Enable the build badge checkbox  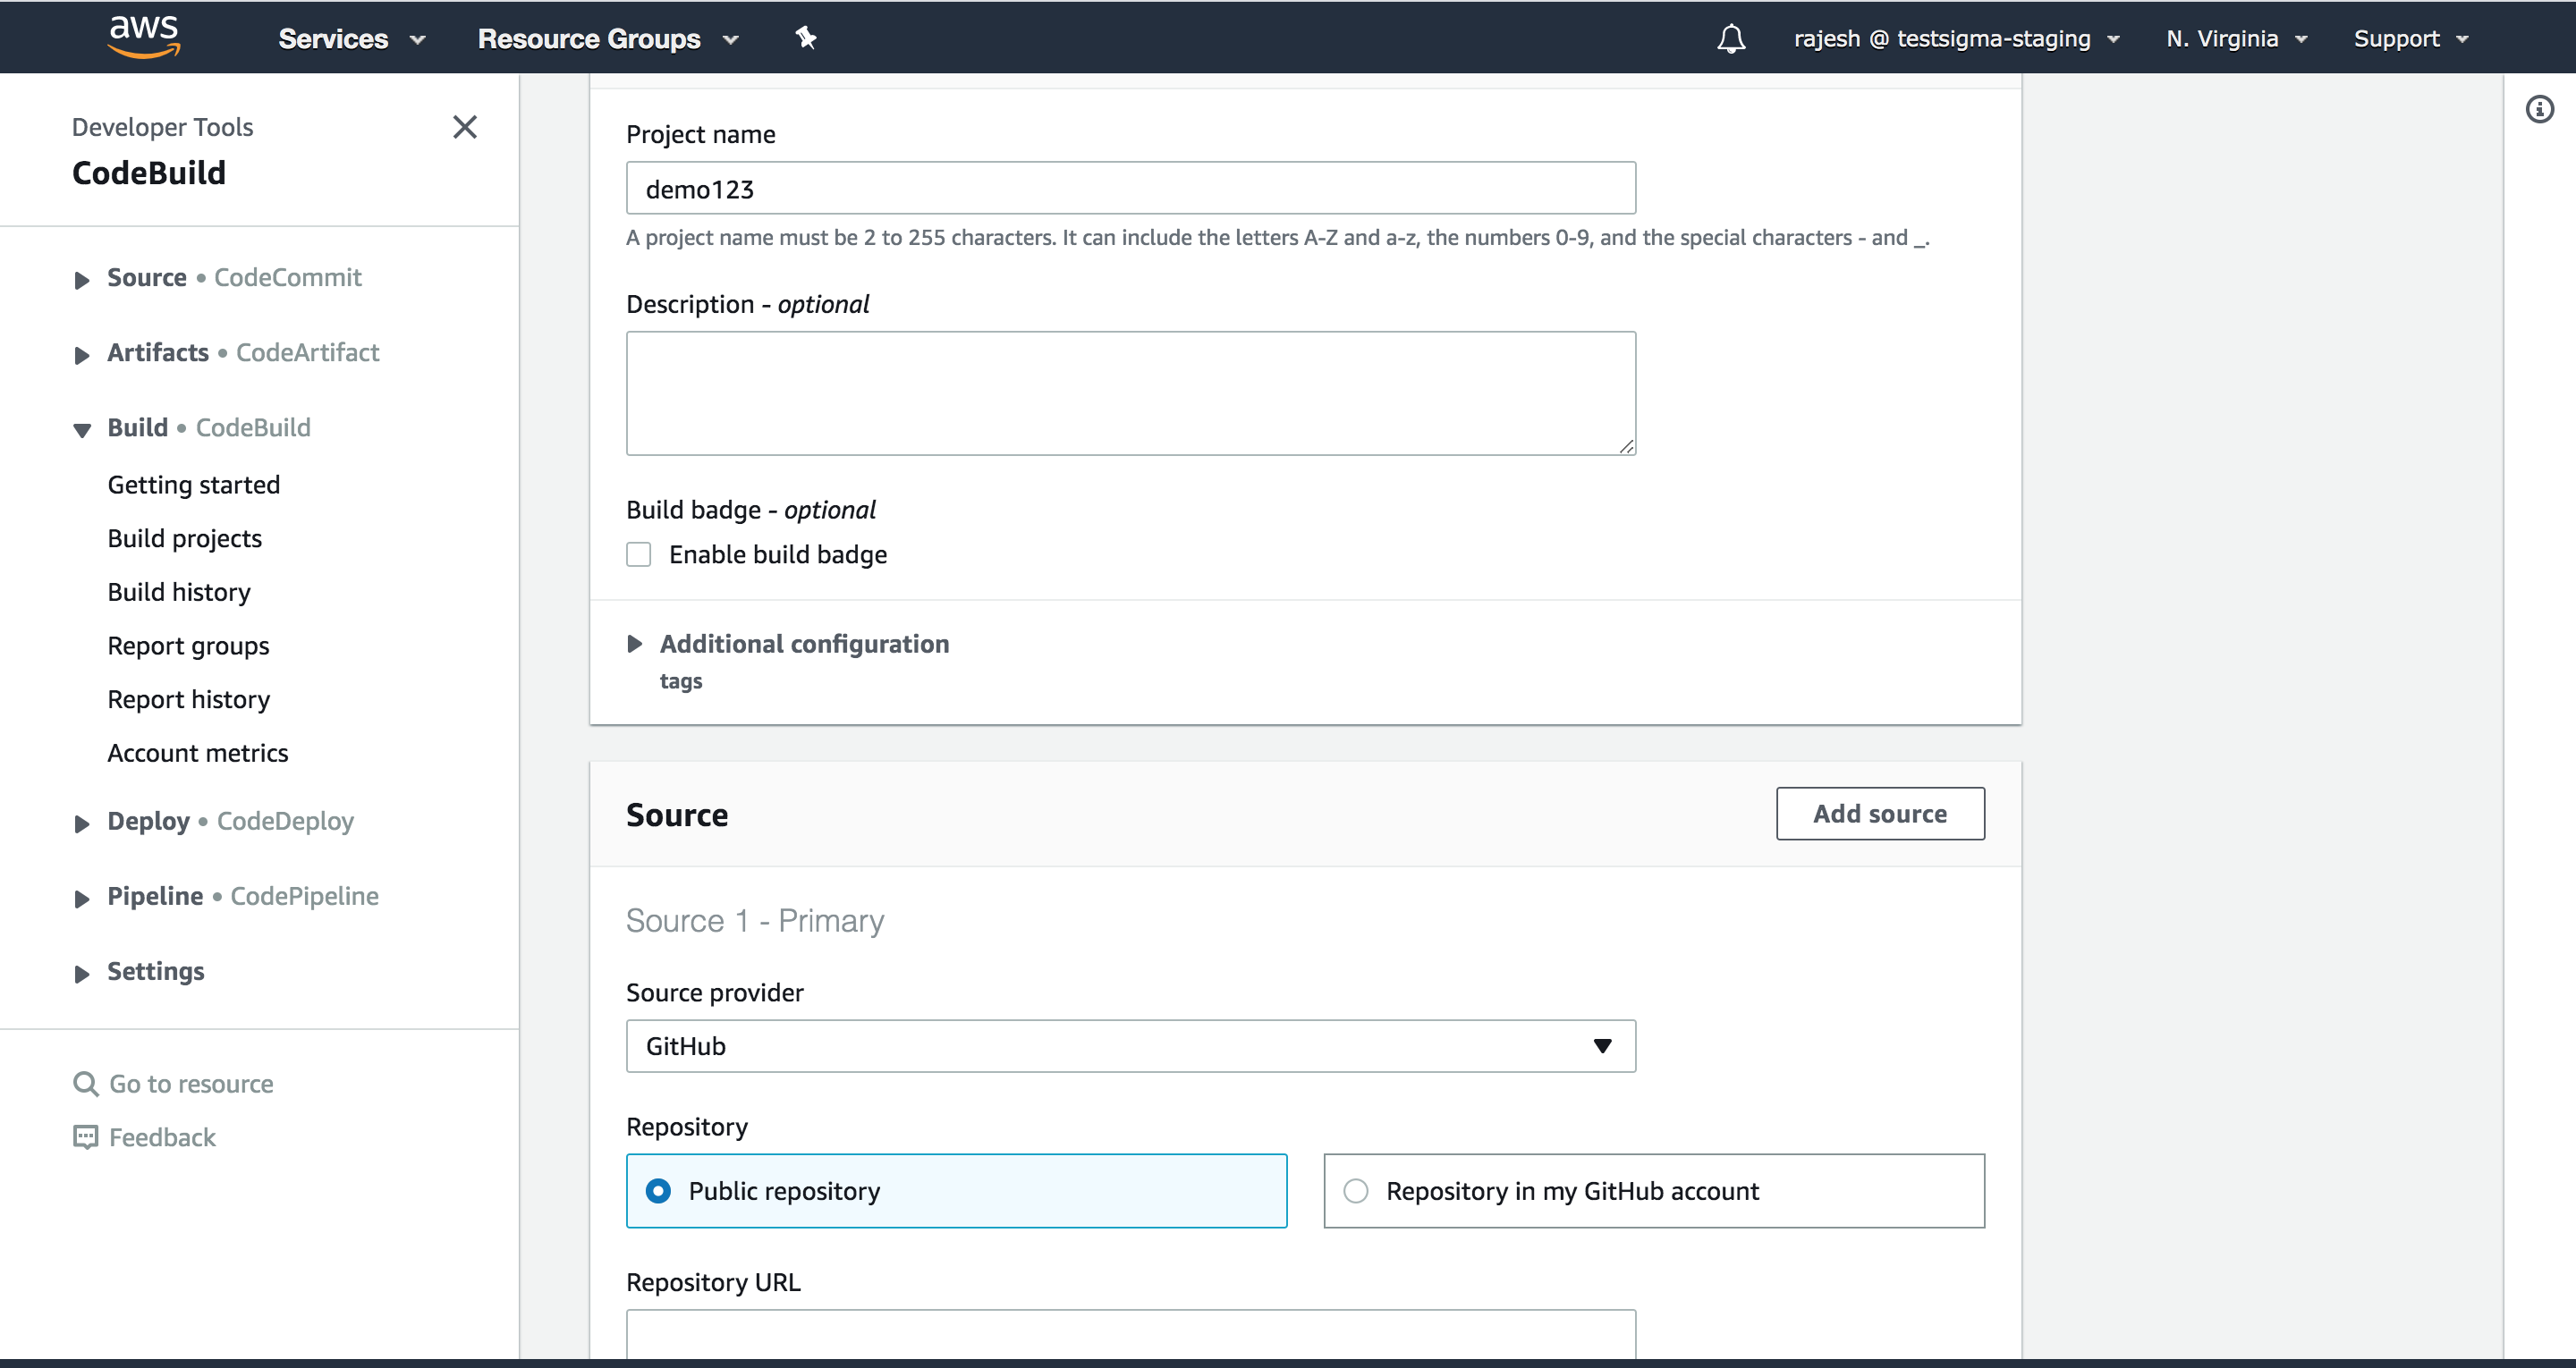[639, 554]
